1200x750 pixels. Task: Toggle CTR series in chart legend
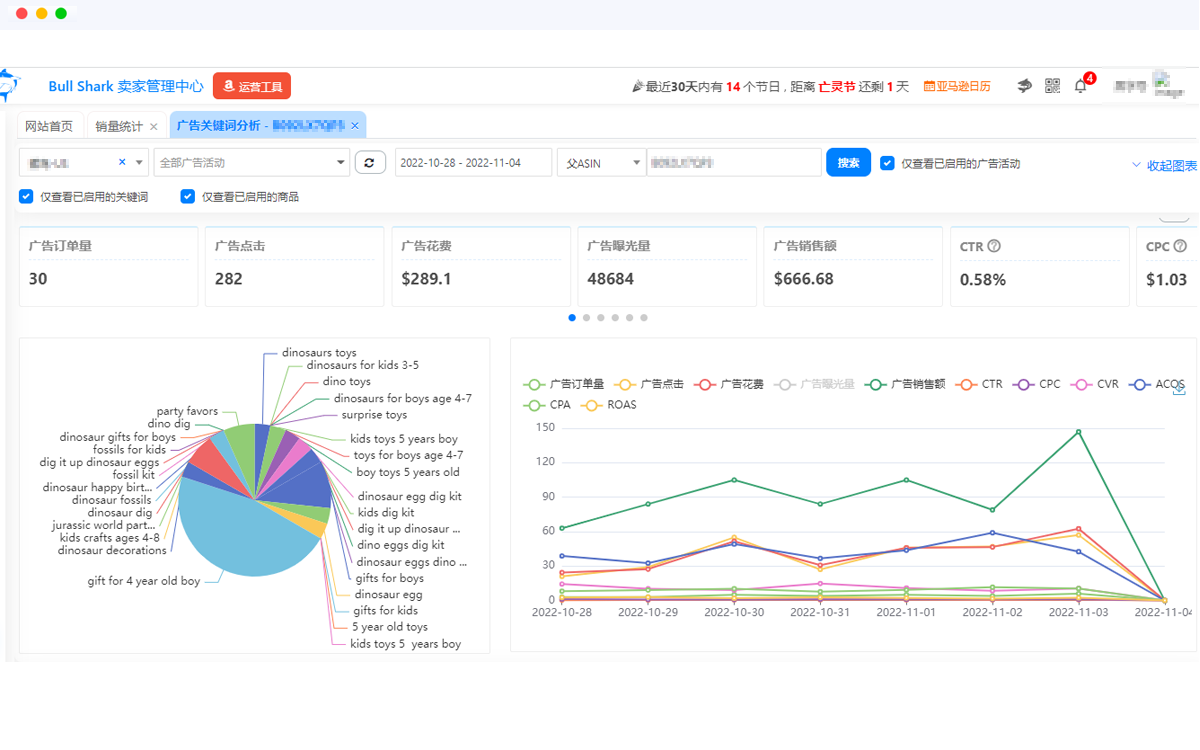tap(979, 384)
